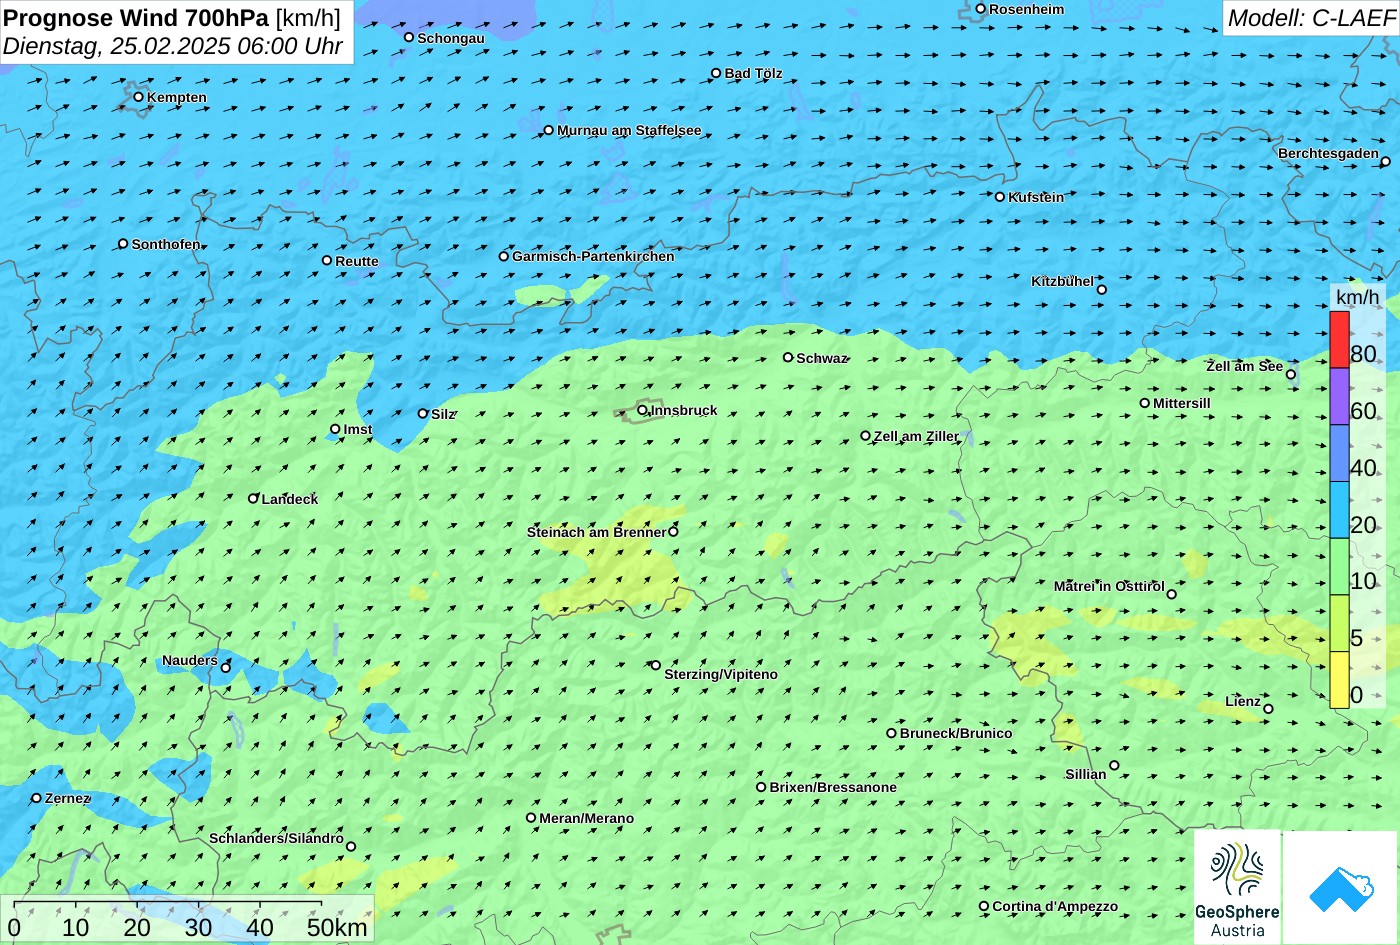1400x945 pixels.
Task: Click the Nauders city marker
Action: click(x=226, y=668)
